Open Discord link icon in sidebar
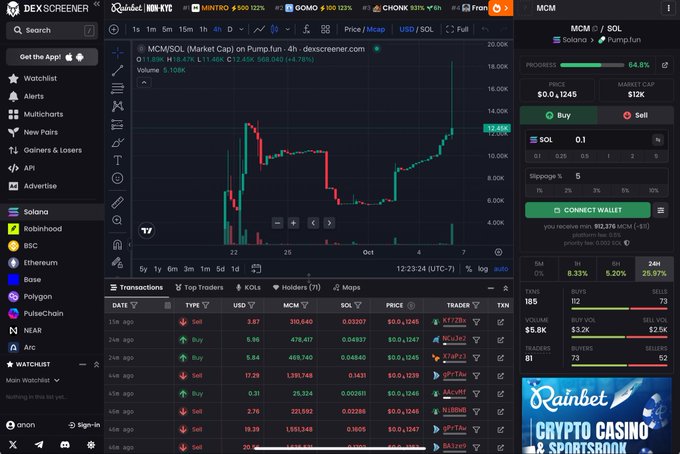680x454 pixels. point(65,444)
